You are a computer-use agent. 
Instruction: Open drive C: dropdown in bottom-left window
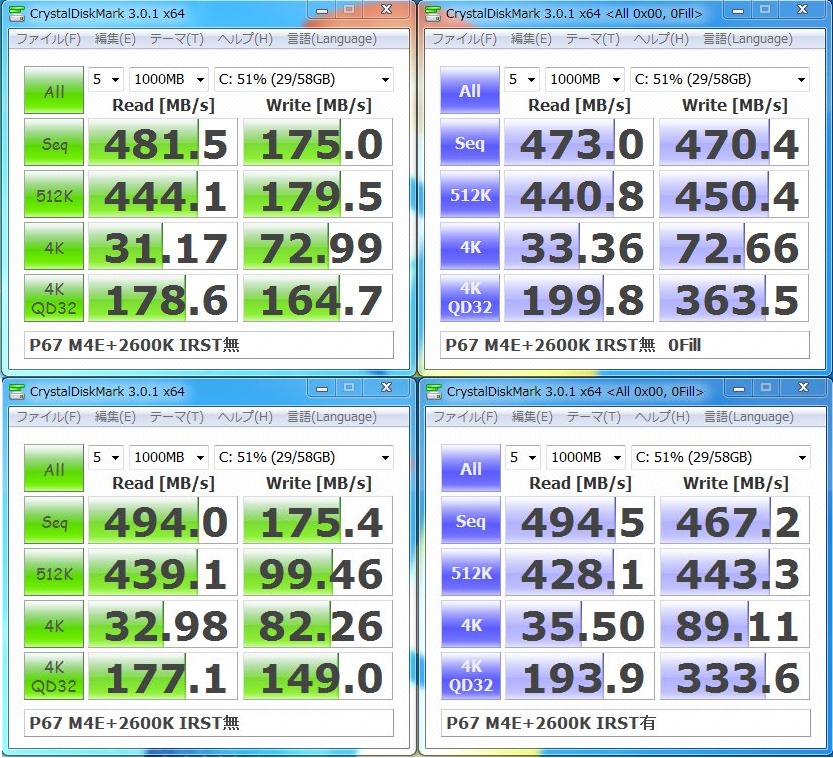tap(303, 457)
